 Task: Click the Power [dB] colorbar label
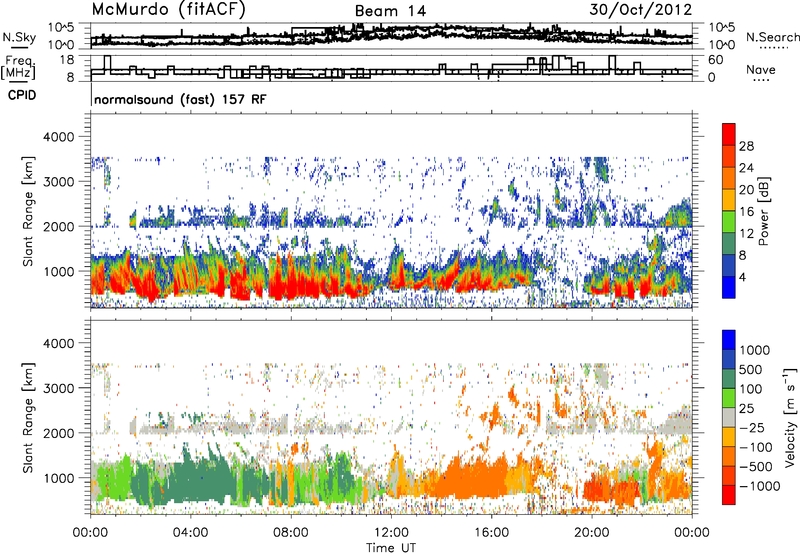(x=763, y=211)
